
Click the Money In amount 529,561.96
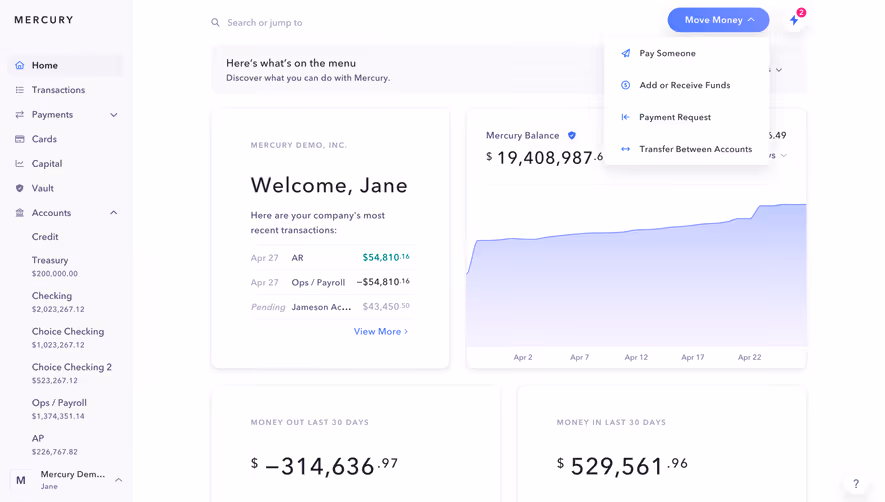pyautogui.click(x=622, y=466)
